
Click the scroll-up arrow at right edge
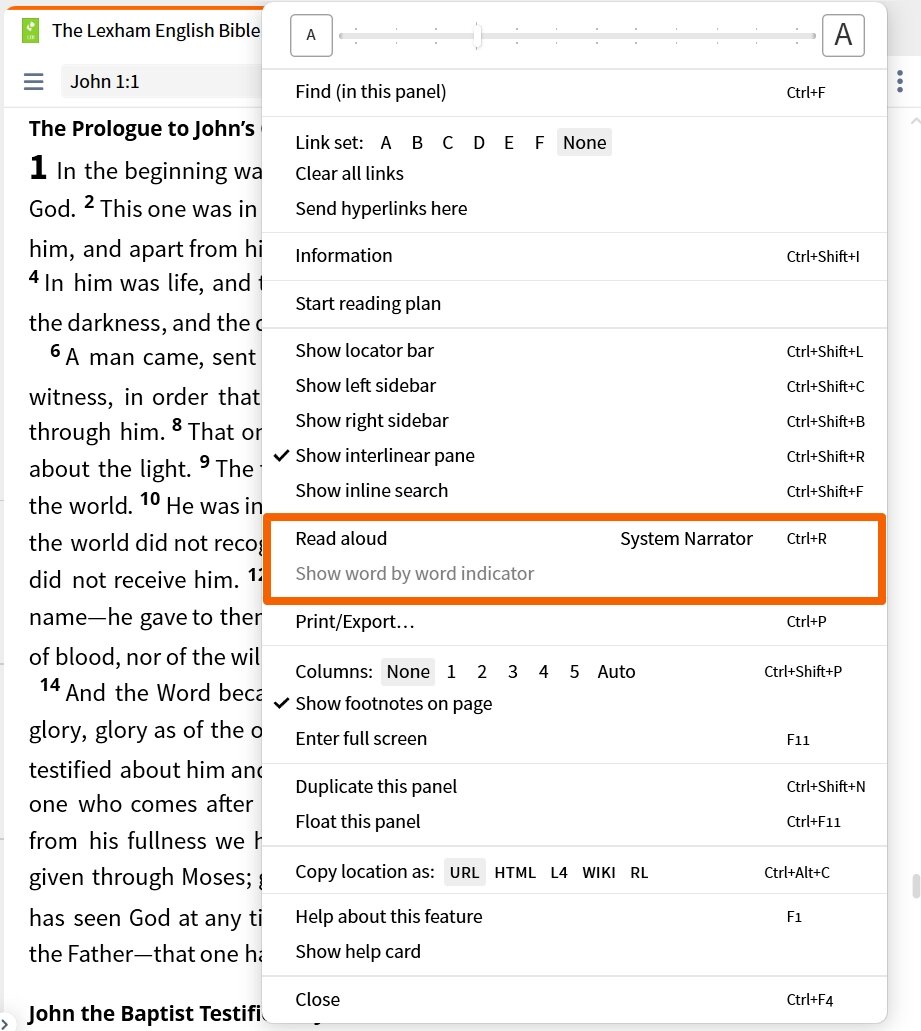(x=915, y=122)
